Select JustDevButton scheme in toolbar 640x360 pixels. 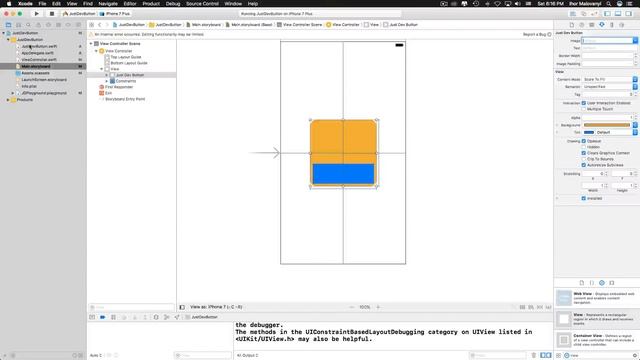pyautogui.click(x=79, y=13)
